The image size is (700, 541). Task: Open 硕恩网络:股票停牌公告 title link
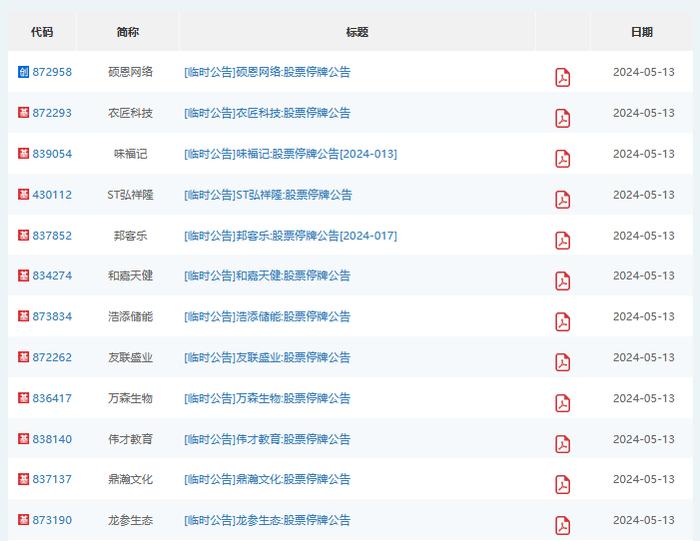(267, 72)
